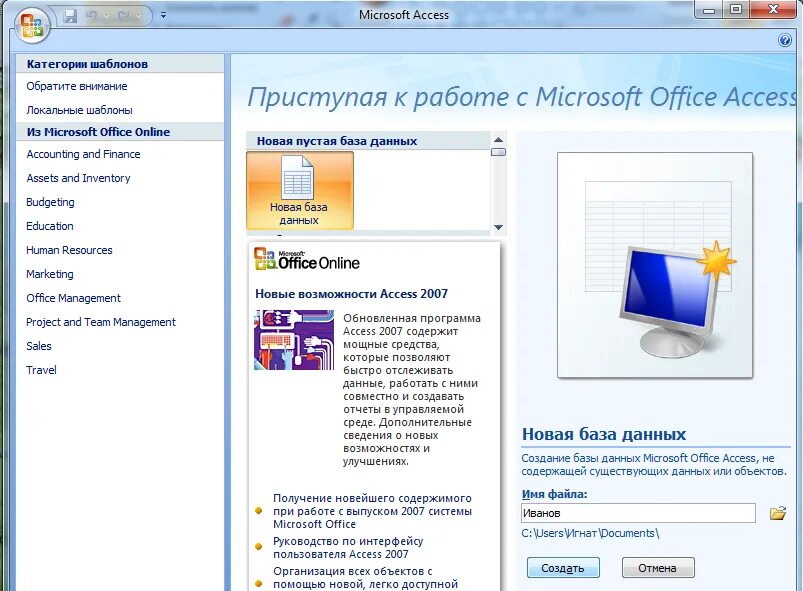The height and width of the screenshot is (591, 803).
Task: Close the Microsoft Access window
Action: 773,10
